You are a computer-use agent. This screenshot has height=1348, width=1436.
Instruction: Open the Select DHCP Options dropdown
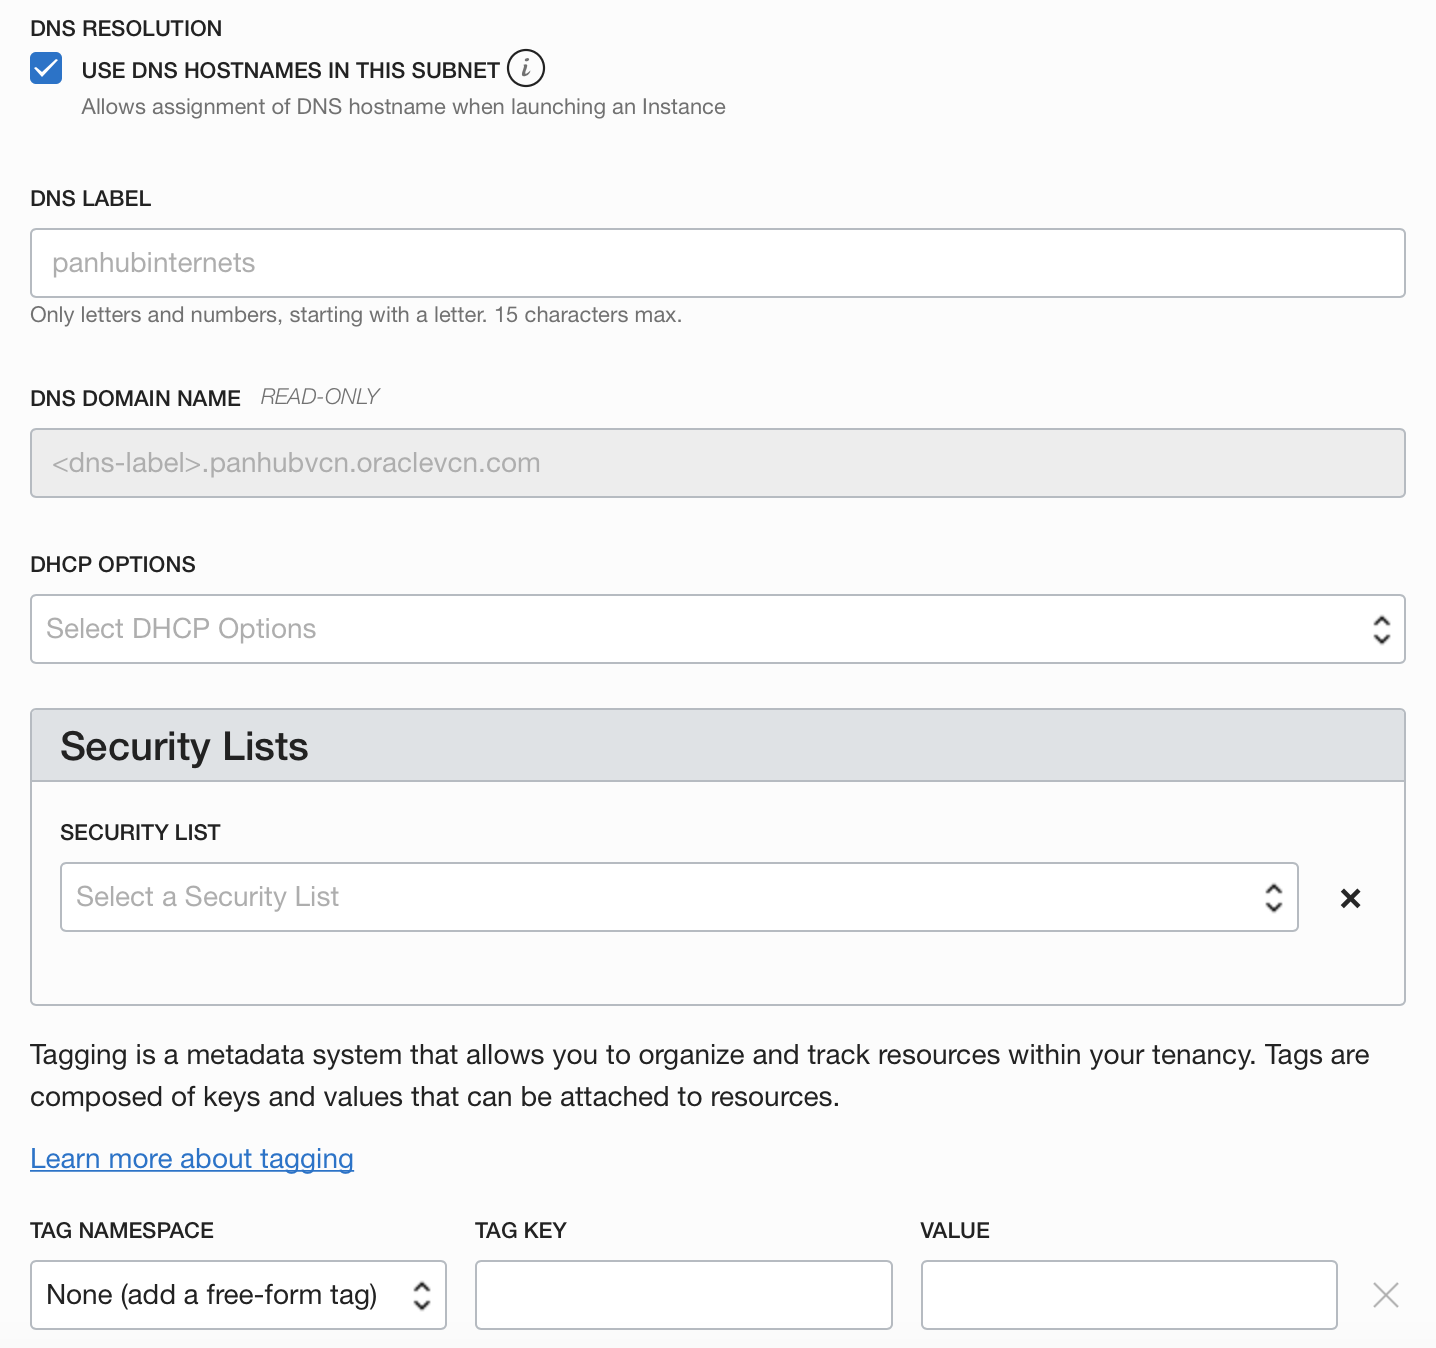click(700, 629)
